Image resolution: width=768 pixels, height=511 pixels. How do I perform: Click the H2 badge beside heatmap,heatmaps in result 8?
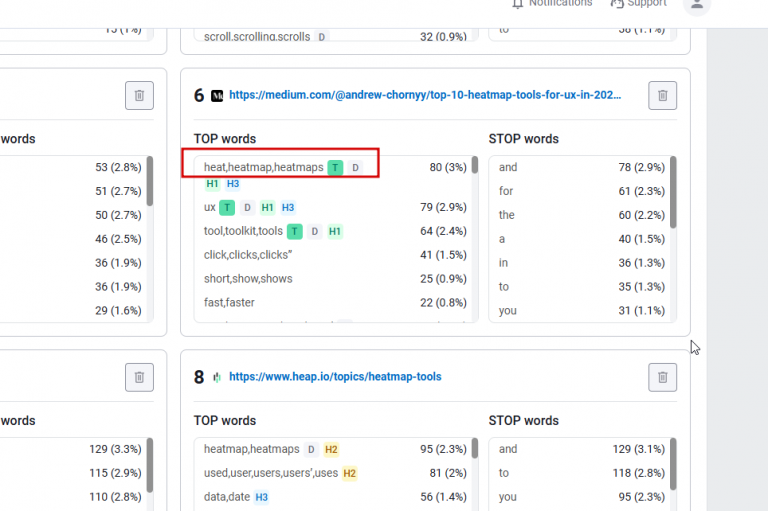(331, 449)
